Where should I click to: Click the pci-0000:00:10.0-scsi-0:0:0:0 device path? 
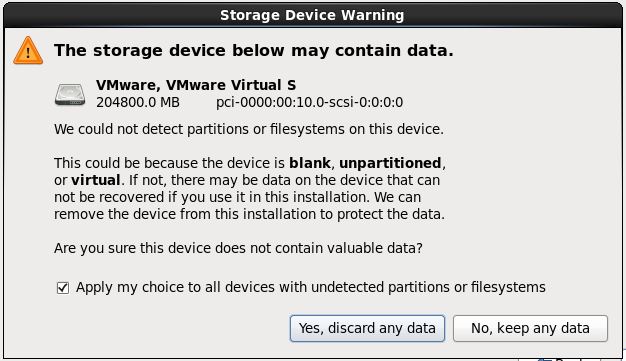[309, 102]
